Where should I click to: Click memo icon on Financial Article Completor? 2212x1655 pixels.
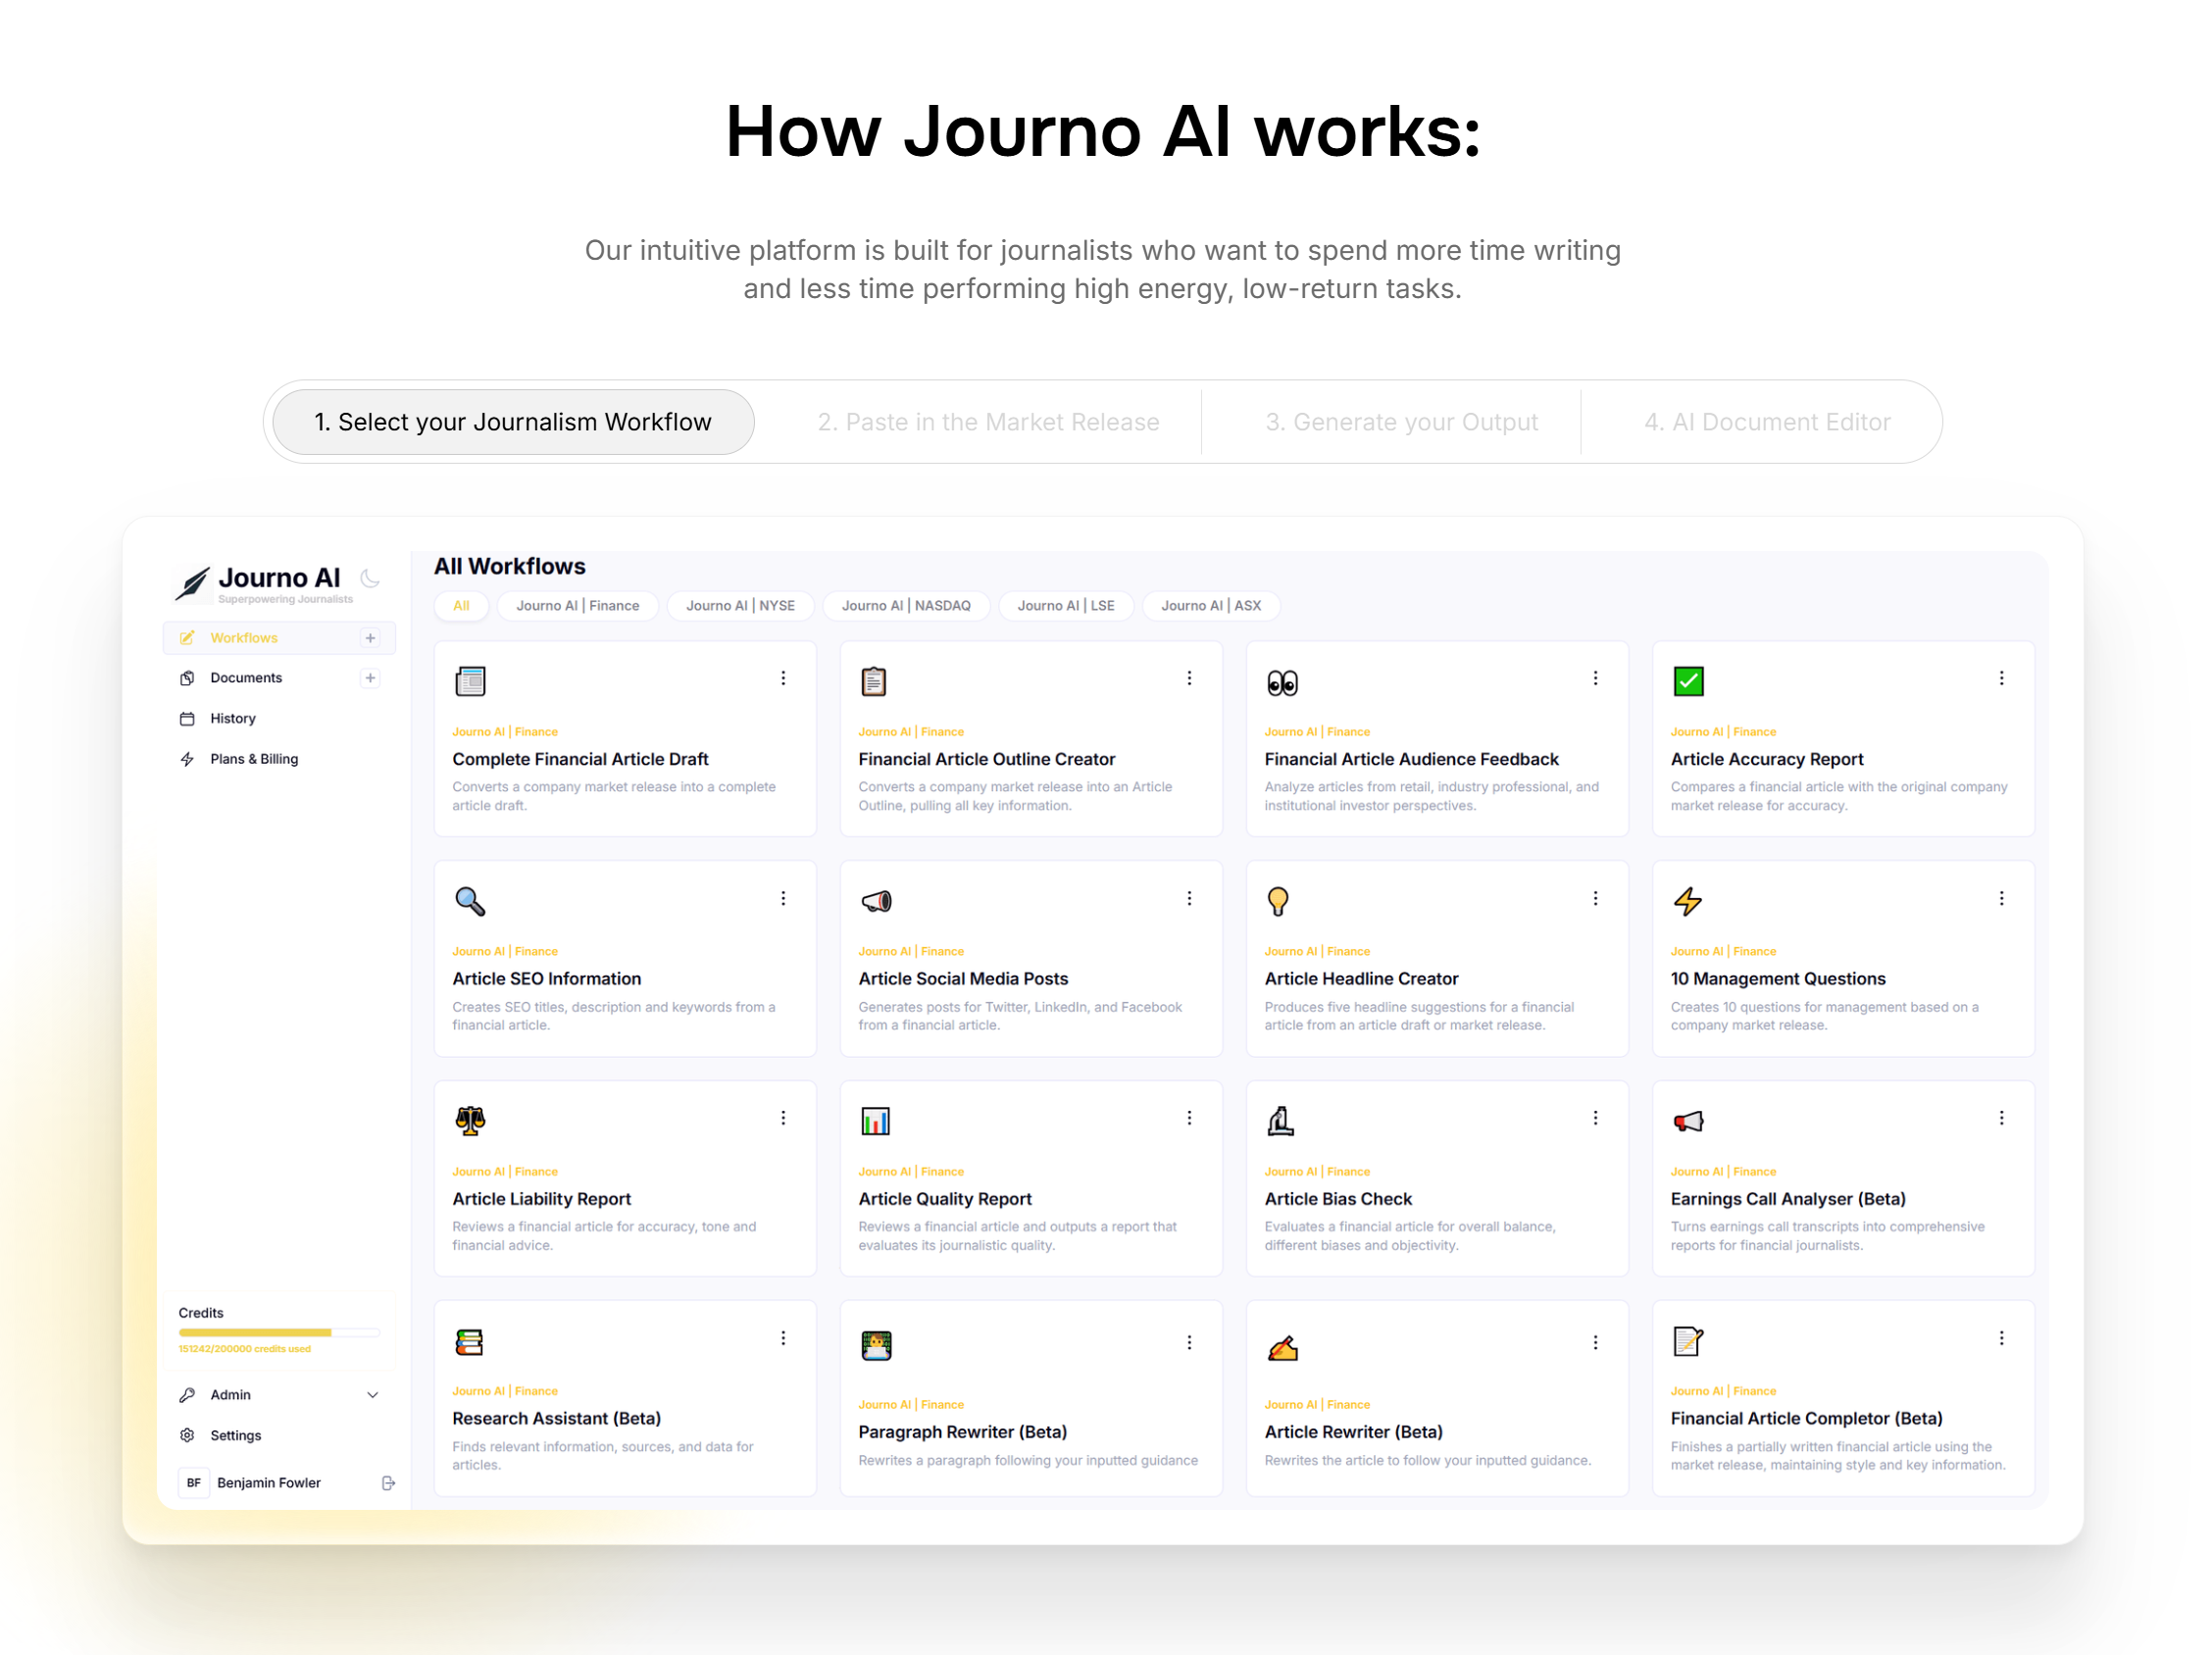click(x=1688, y=1342)
